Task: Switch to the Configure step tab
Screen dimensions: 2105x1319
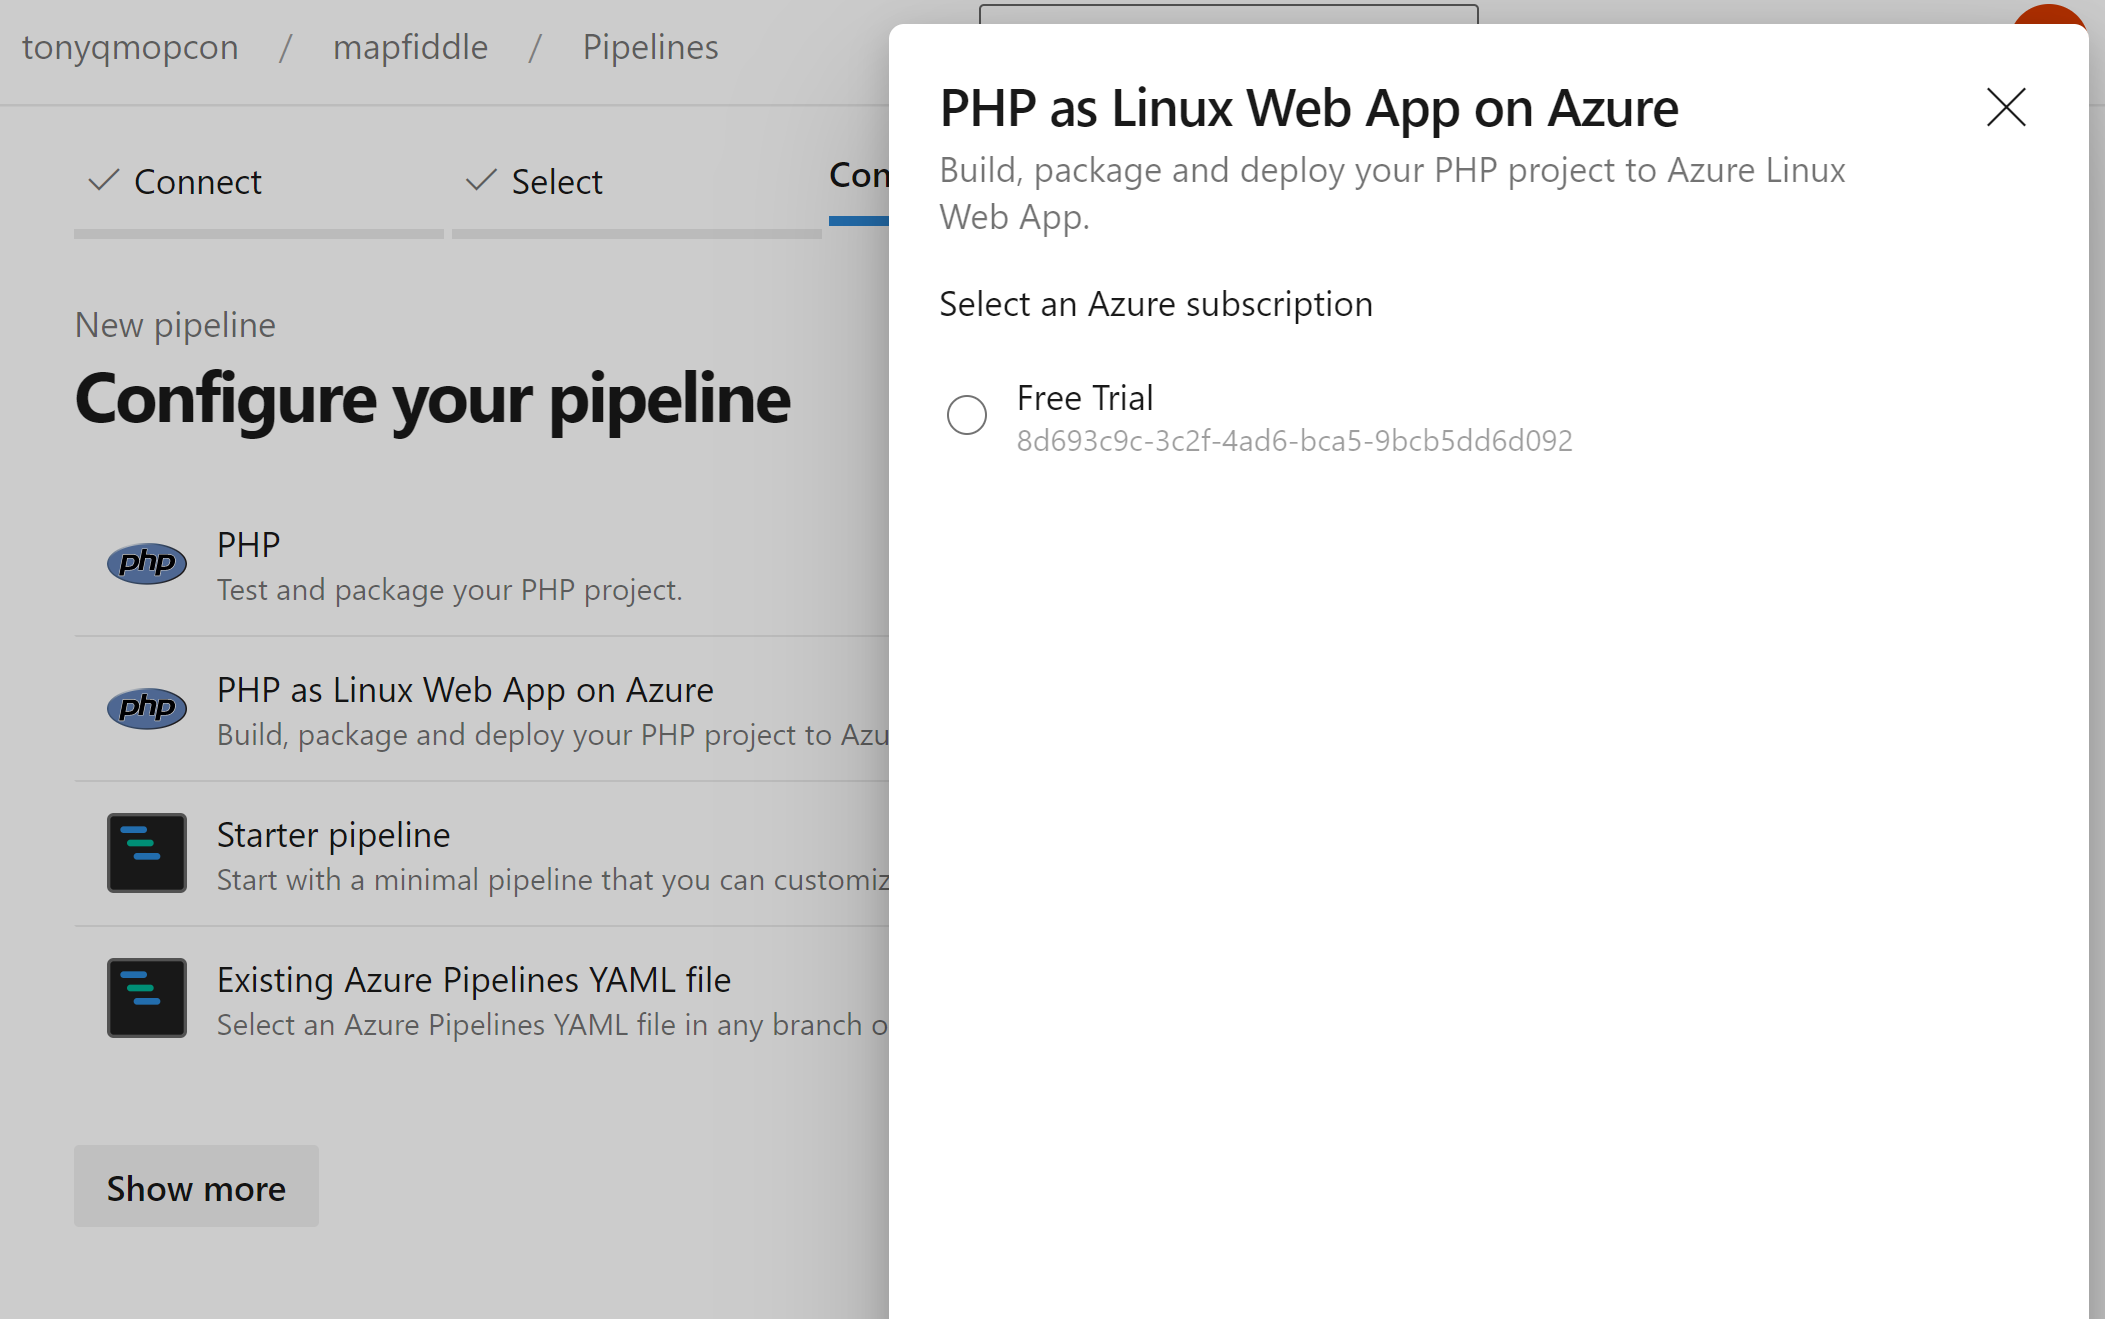Action: (x=858, y=176)
